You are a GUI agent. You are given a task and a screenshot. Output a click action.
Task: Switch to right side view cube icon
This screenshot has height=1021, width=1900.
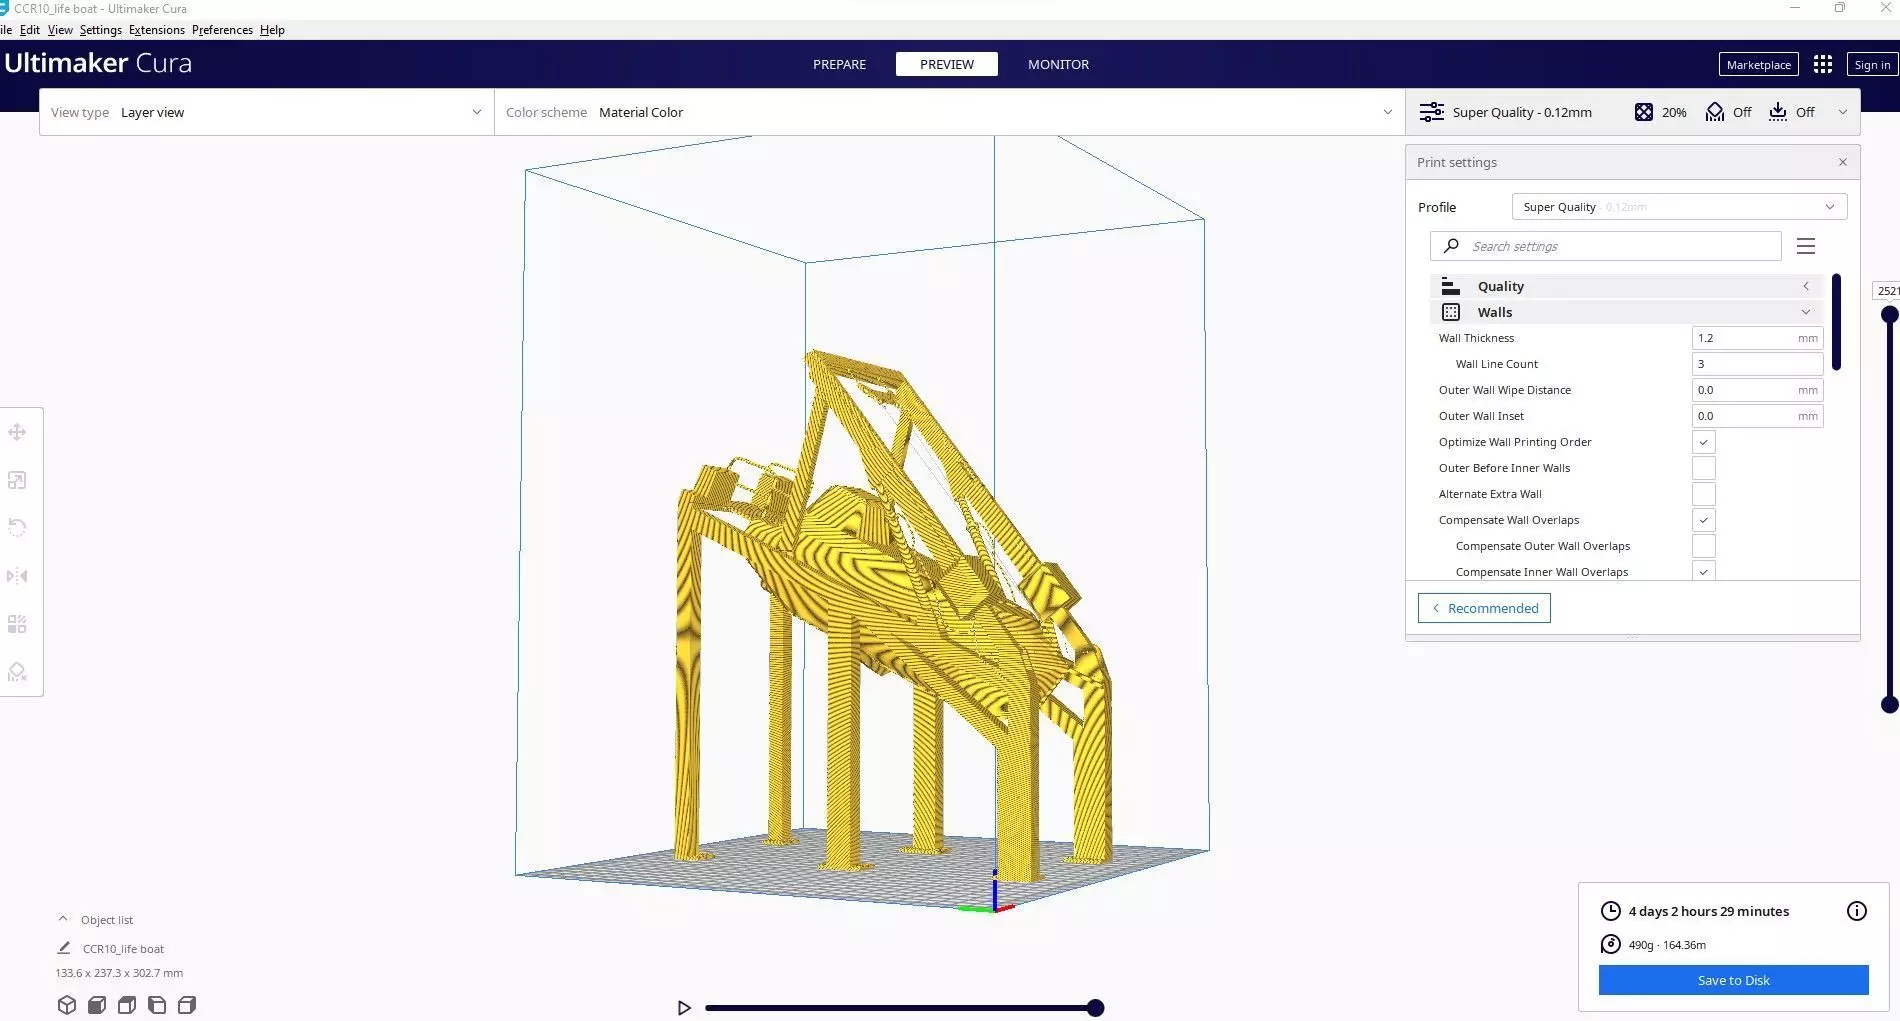pos(187,1005)
